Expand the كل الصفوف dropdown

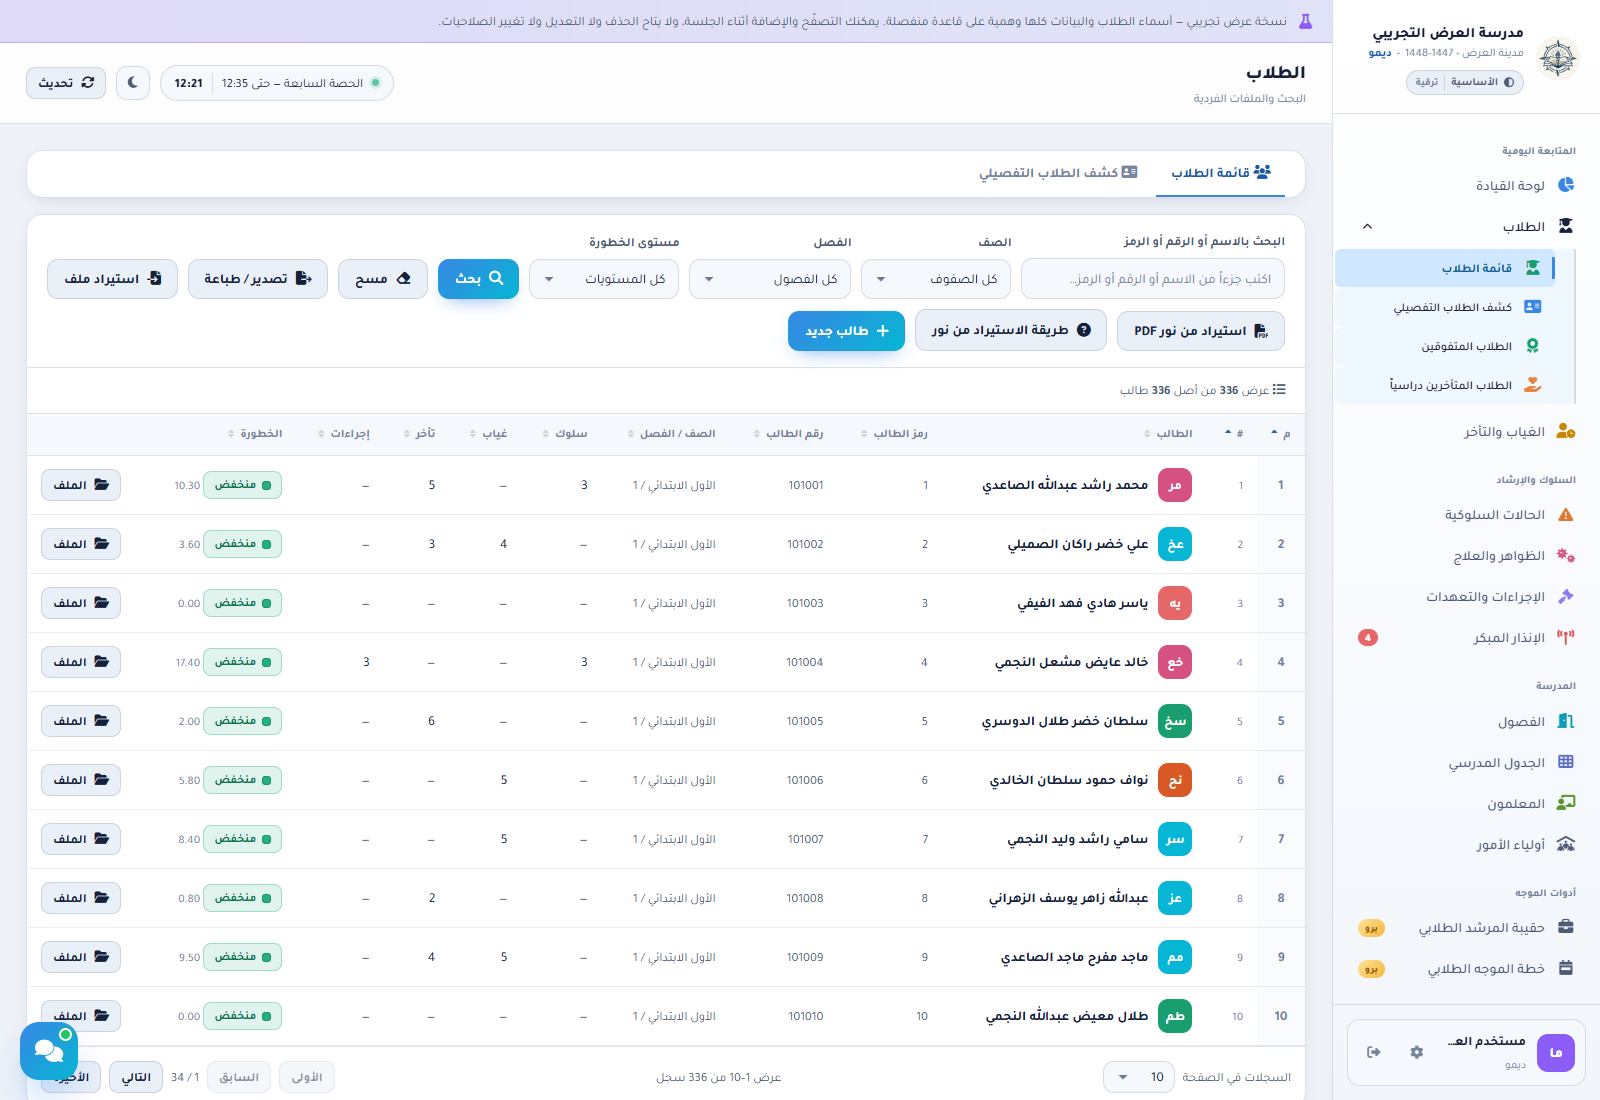click(x=936, y=279)
